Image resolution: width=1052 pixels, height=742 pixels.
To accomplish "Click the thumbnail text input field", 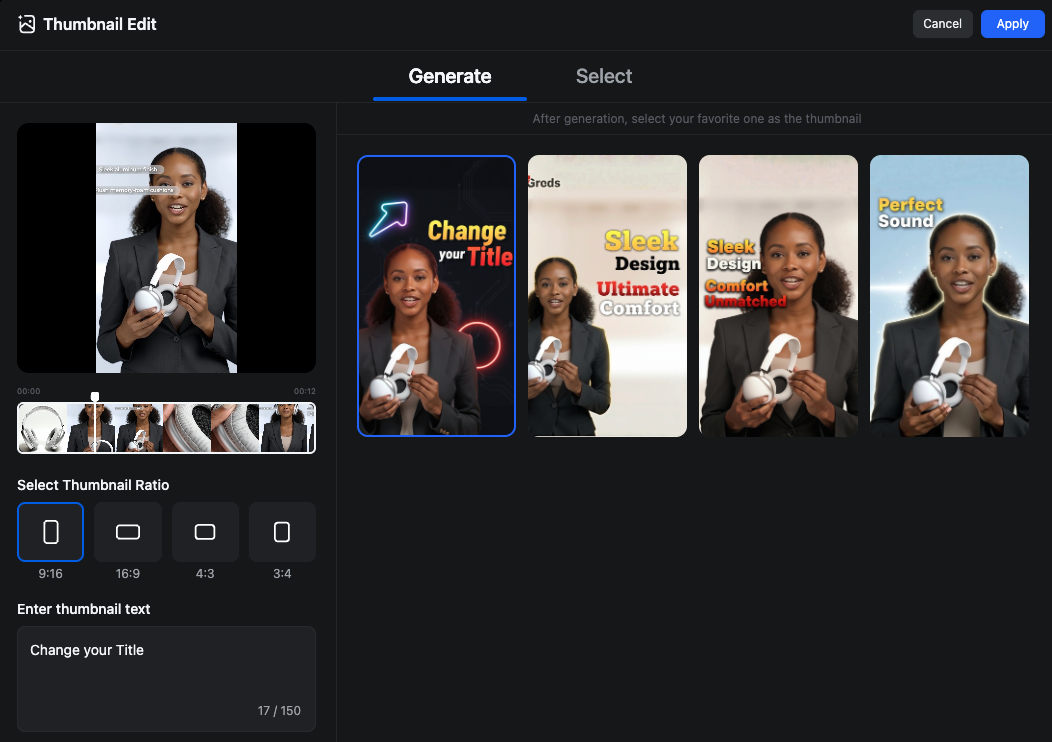I will click(x=166, y=678).
